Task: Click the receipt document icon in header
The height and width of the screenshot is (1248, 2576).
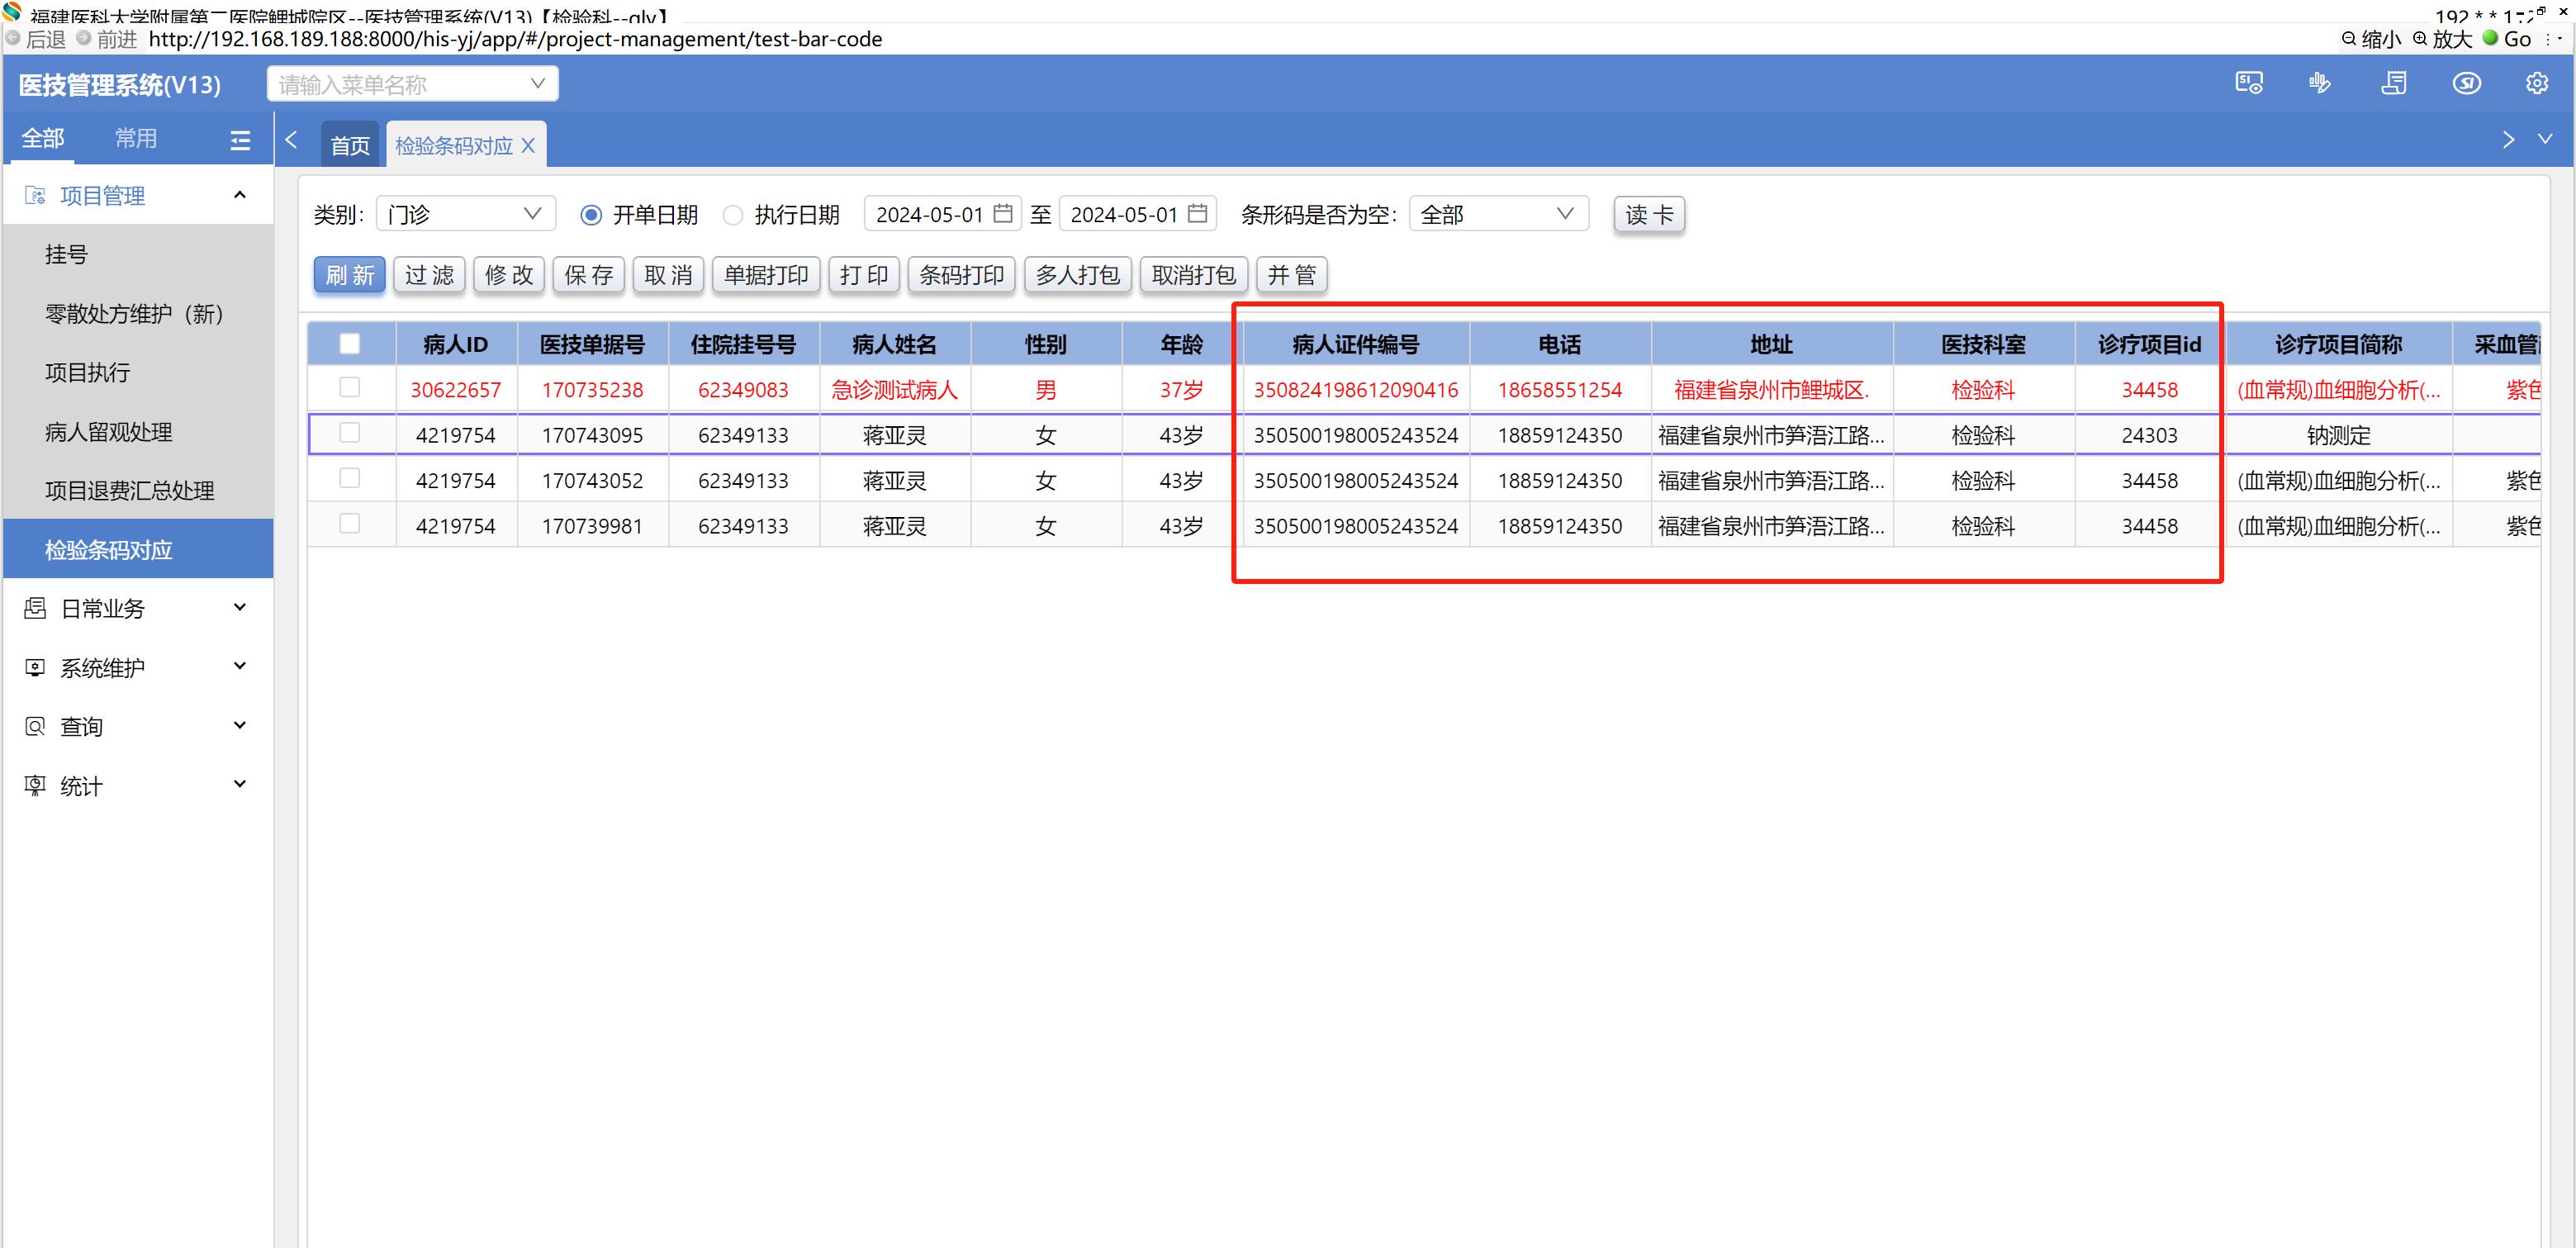Action: pos(2394,83)
